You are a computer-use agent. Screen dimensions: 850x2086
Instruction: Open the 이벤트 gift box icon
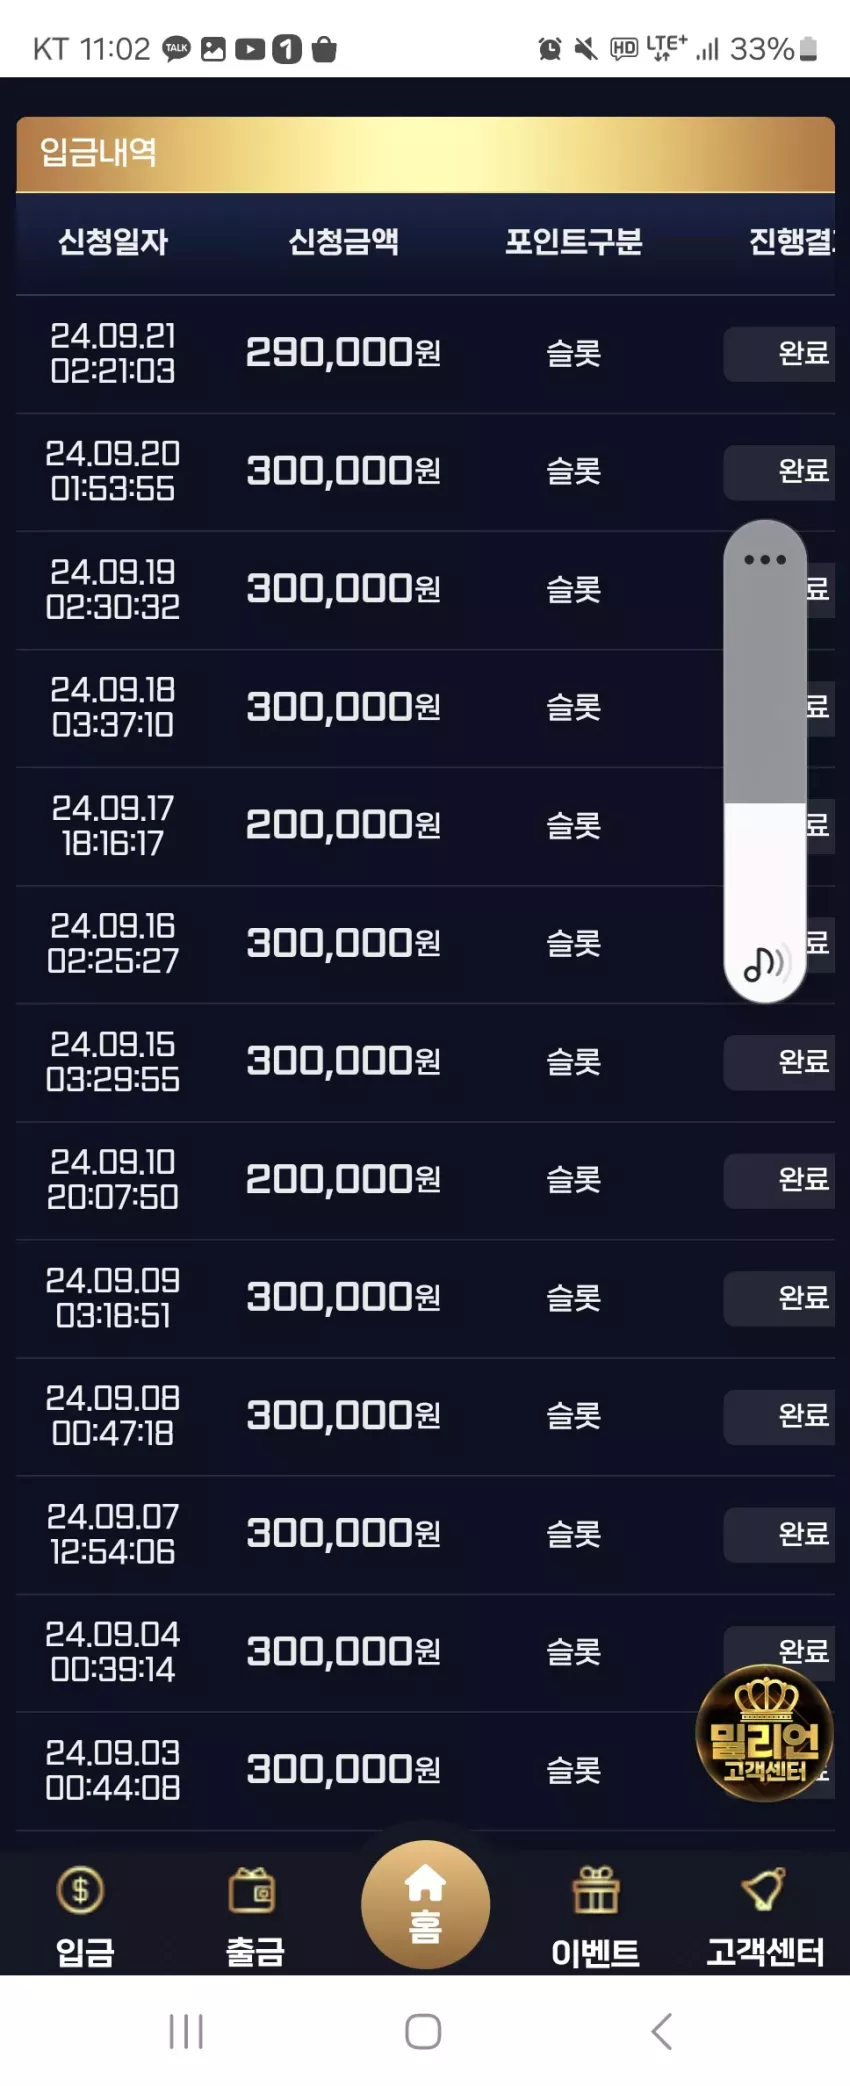(x=595, y=1890)
